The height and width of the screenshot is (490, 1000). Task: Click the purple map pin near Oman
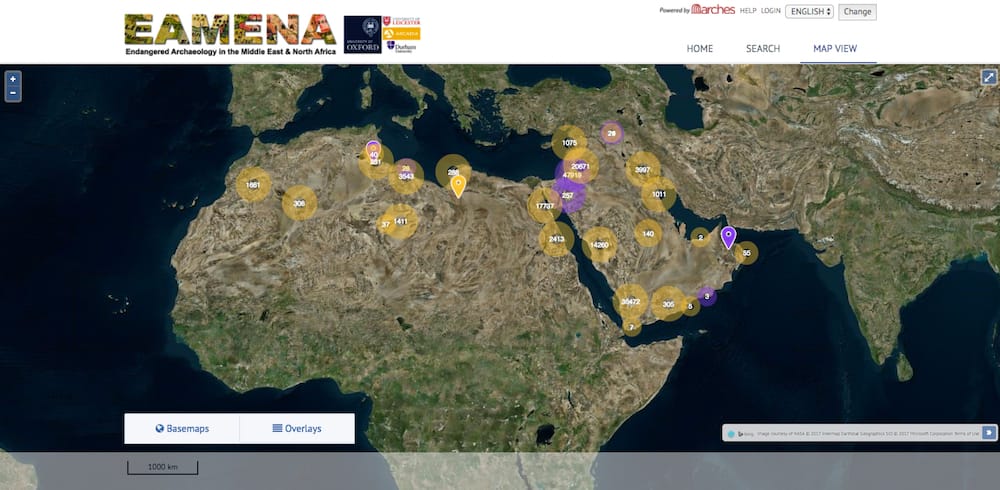[x=728, y=237]
